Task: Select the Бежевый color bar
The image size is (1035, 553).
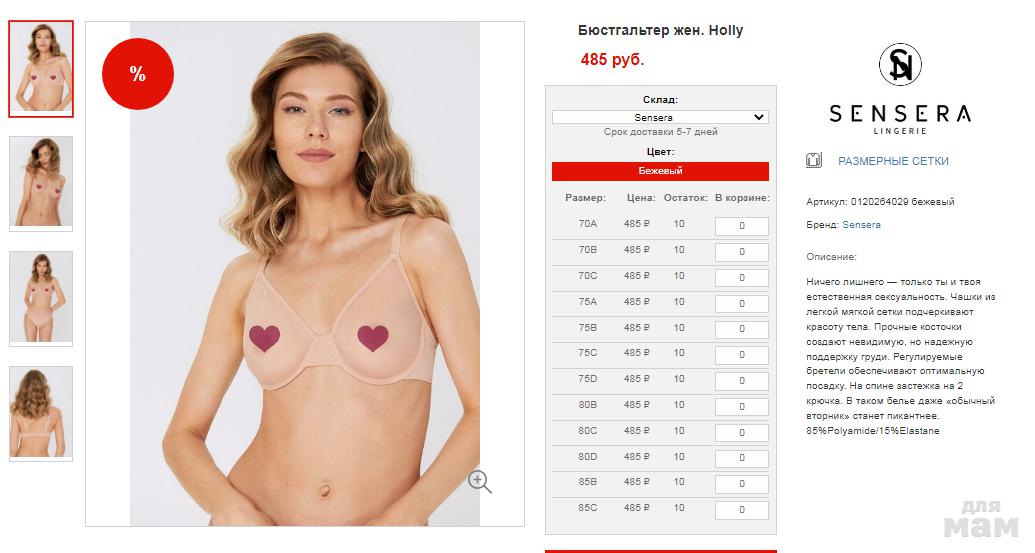Action: click(660, 171)
